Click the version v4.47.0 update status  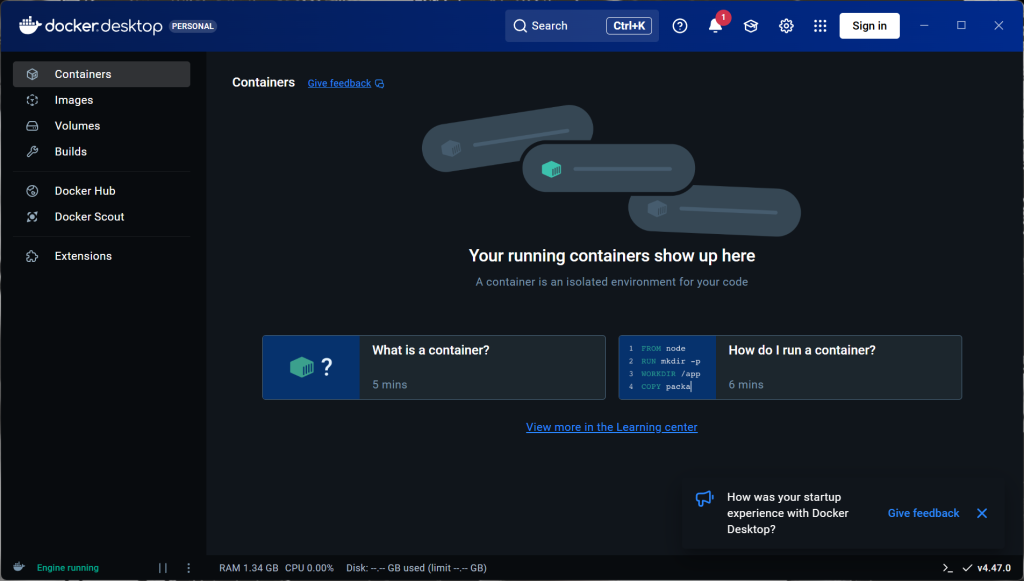click(987, 568)
